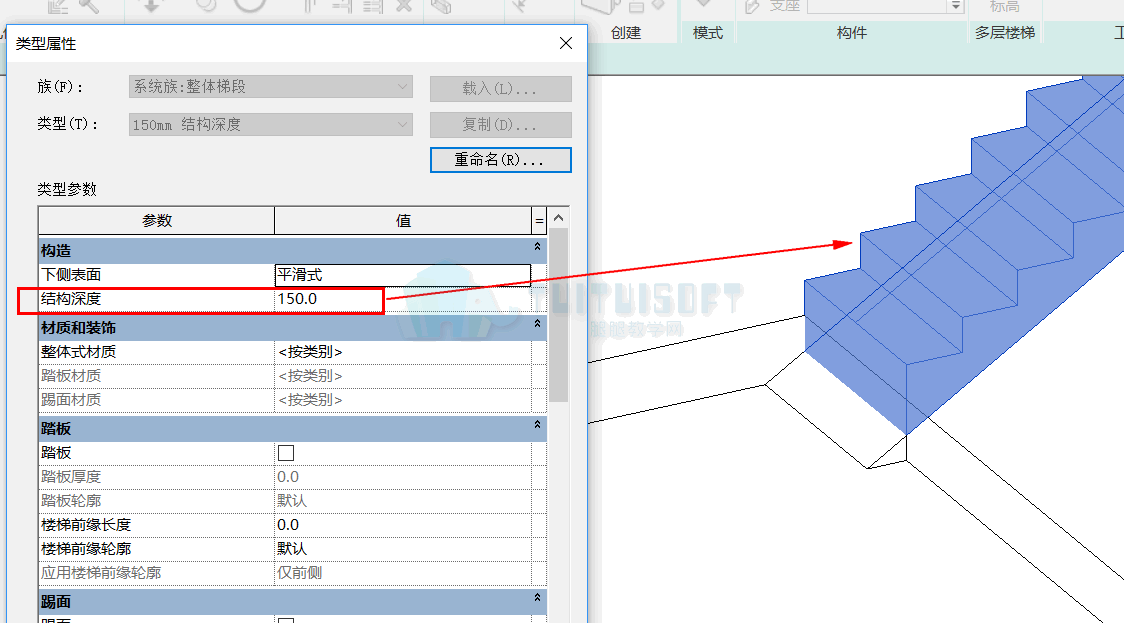Screen dimensions: 1124x623
Task: Open the 族 family dropdown
Action: pyautogui.click(x=270, y=87)
